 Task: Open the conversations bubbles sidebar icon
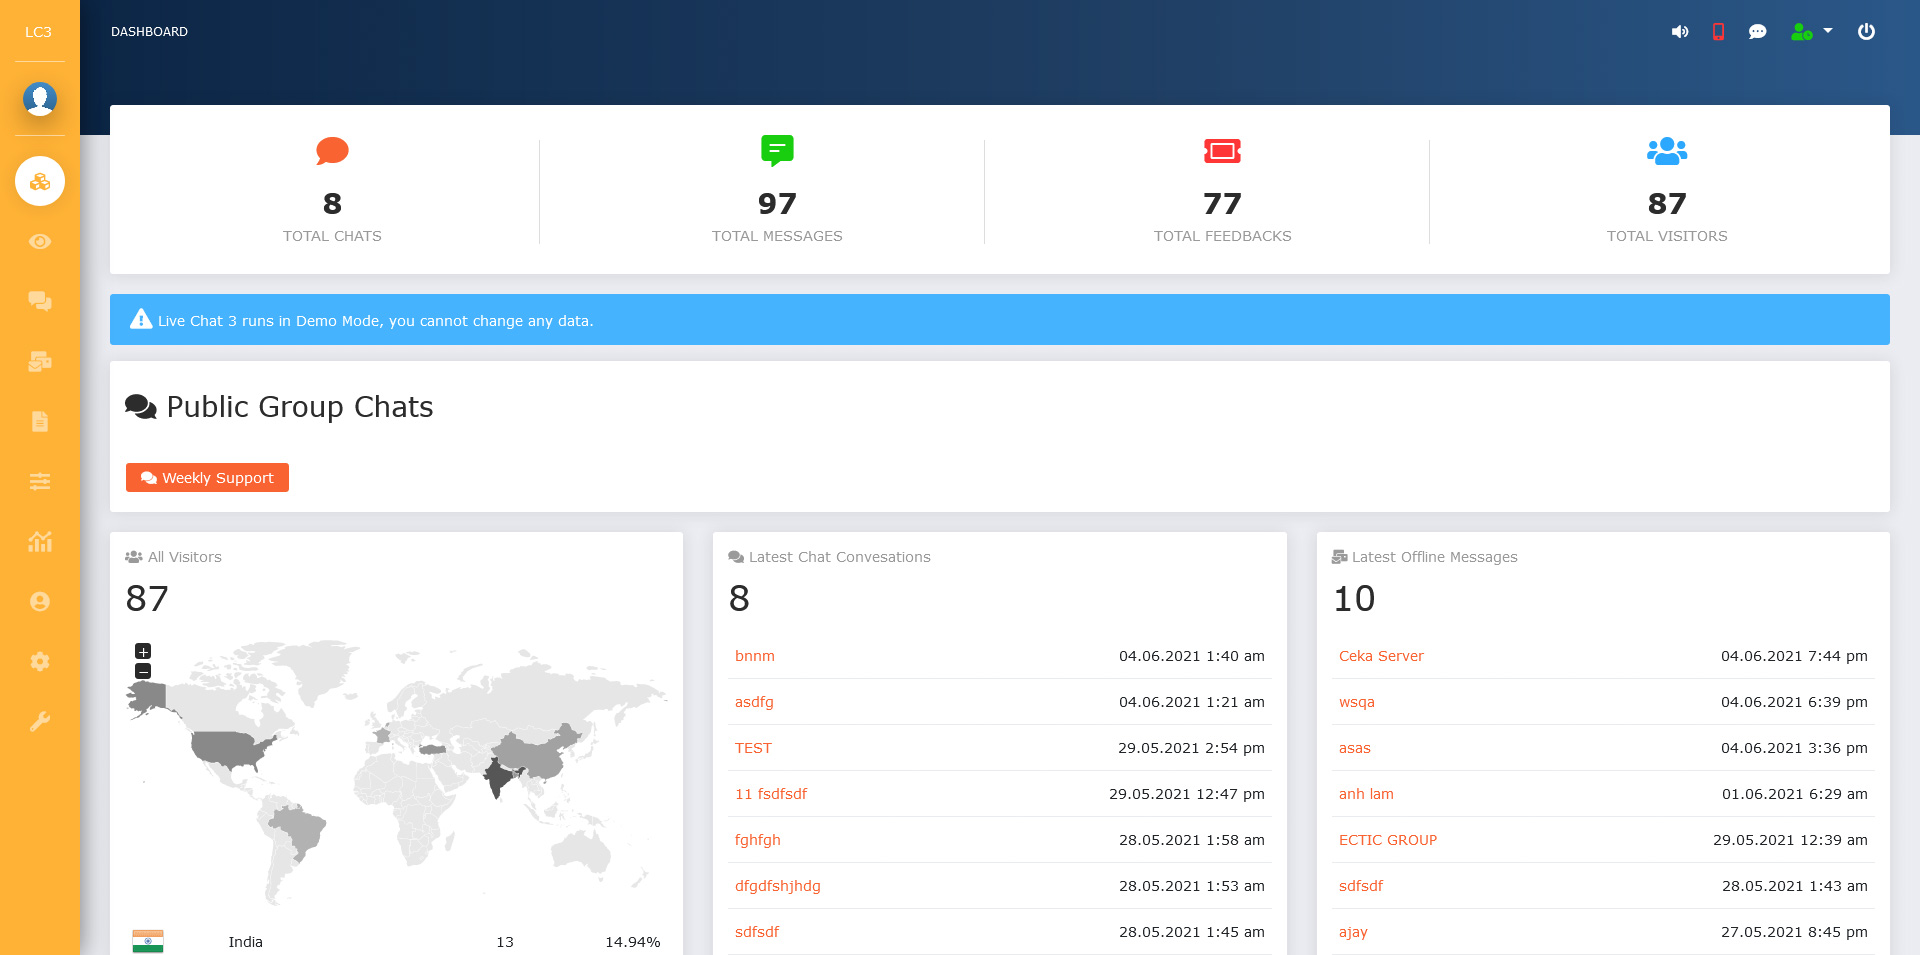(x=40, y=301)
